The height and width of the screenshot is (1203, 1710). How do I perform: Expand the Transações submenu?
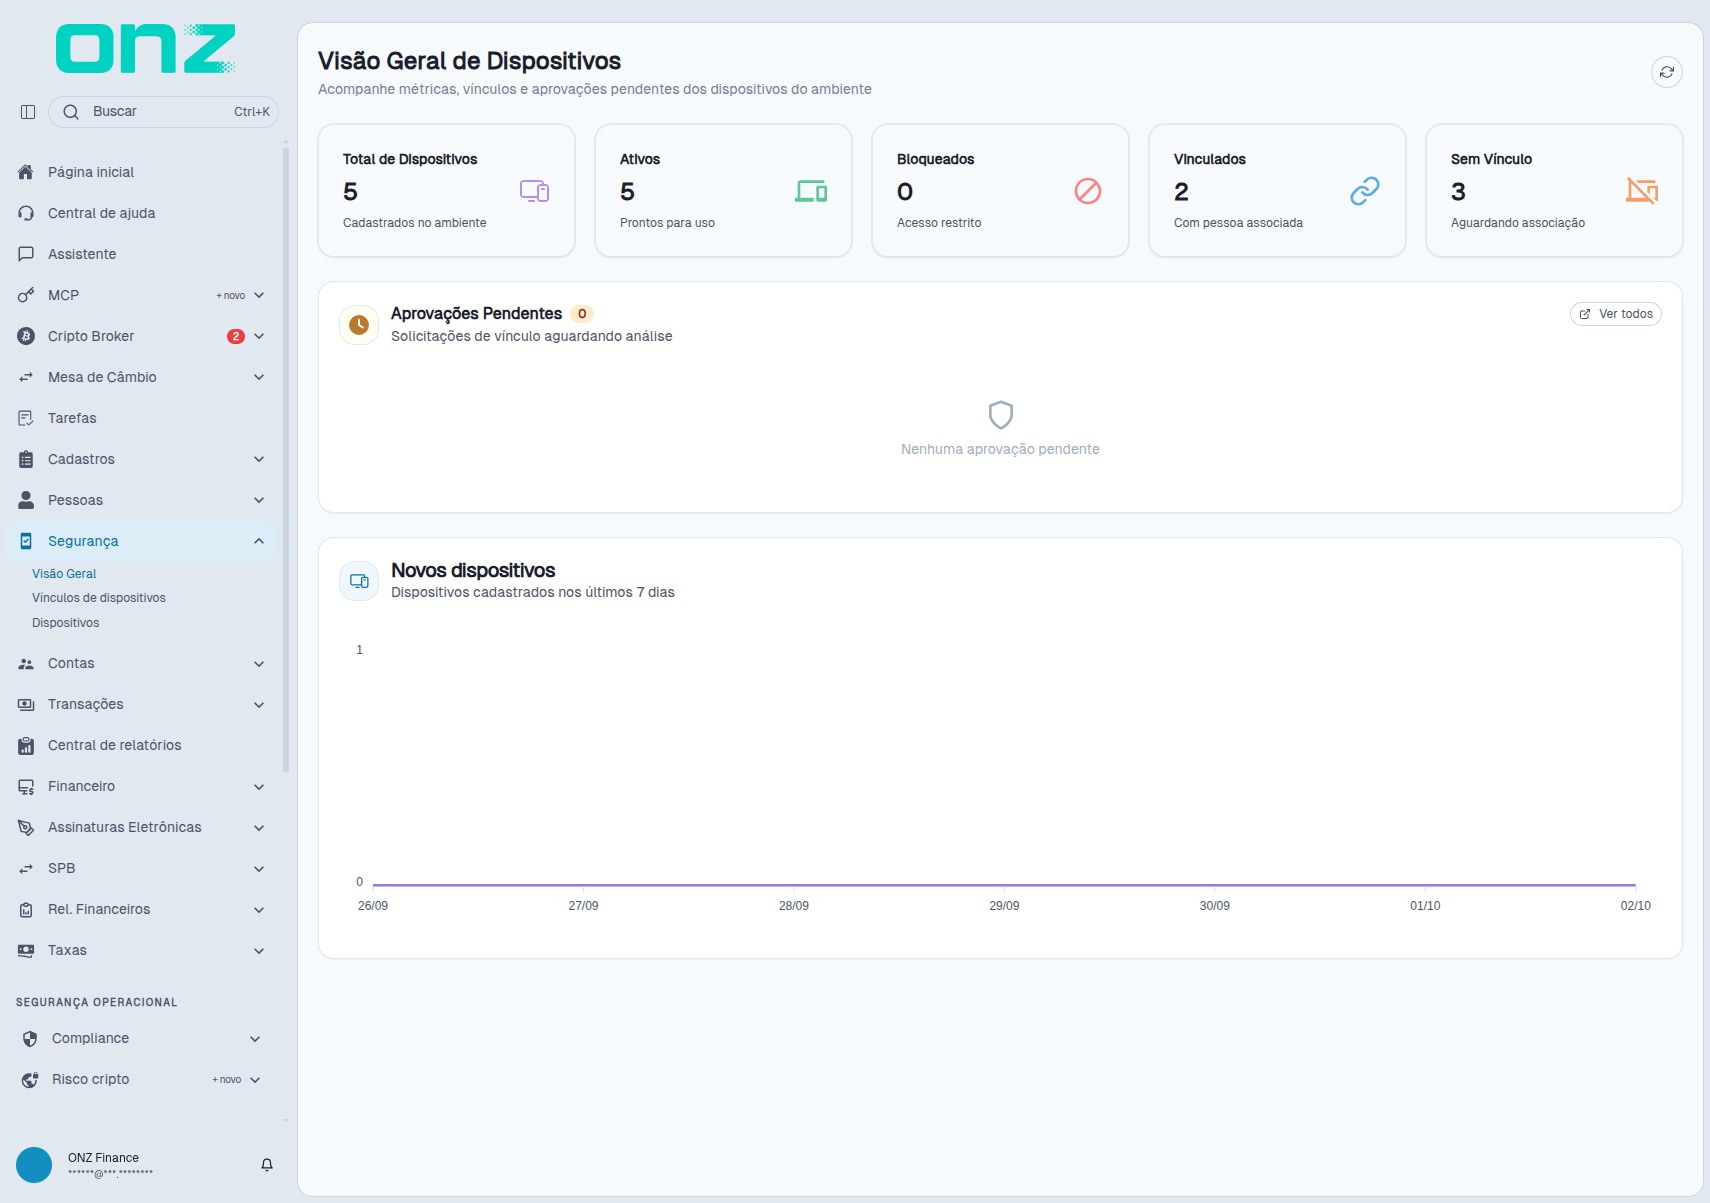point(259,705)
